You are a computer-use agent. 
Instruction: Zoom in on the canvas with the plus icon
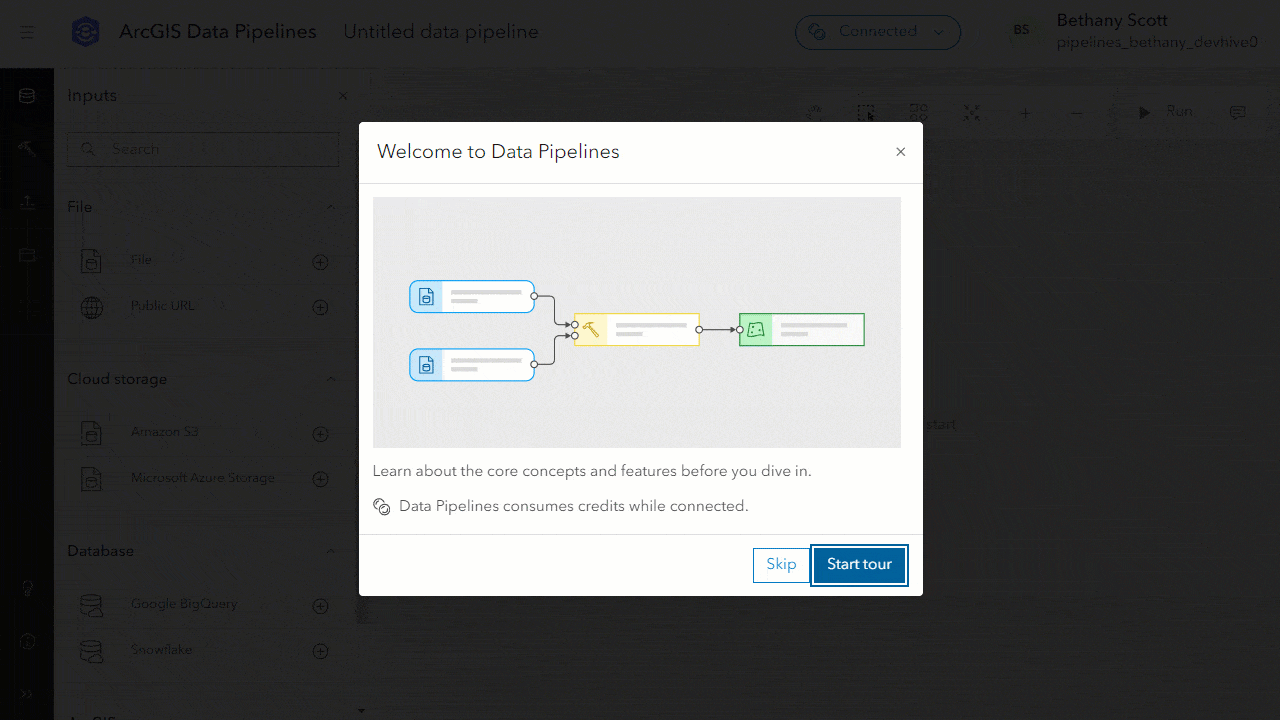(x=1024, y=113)
